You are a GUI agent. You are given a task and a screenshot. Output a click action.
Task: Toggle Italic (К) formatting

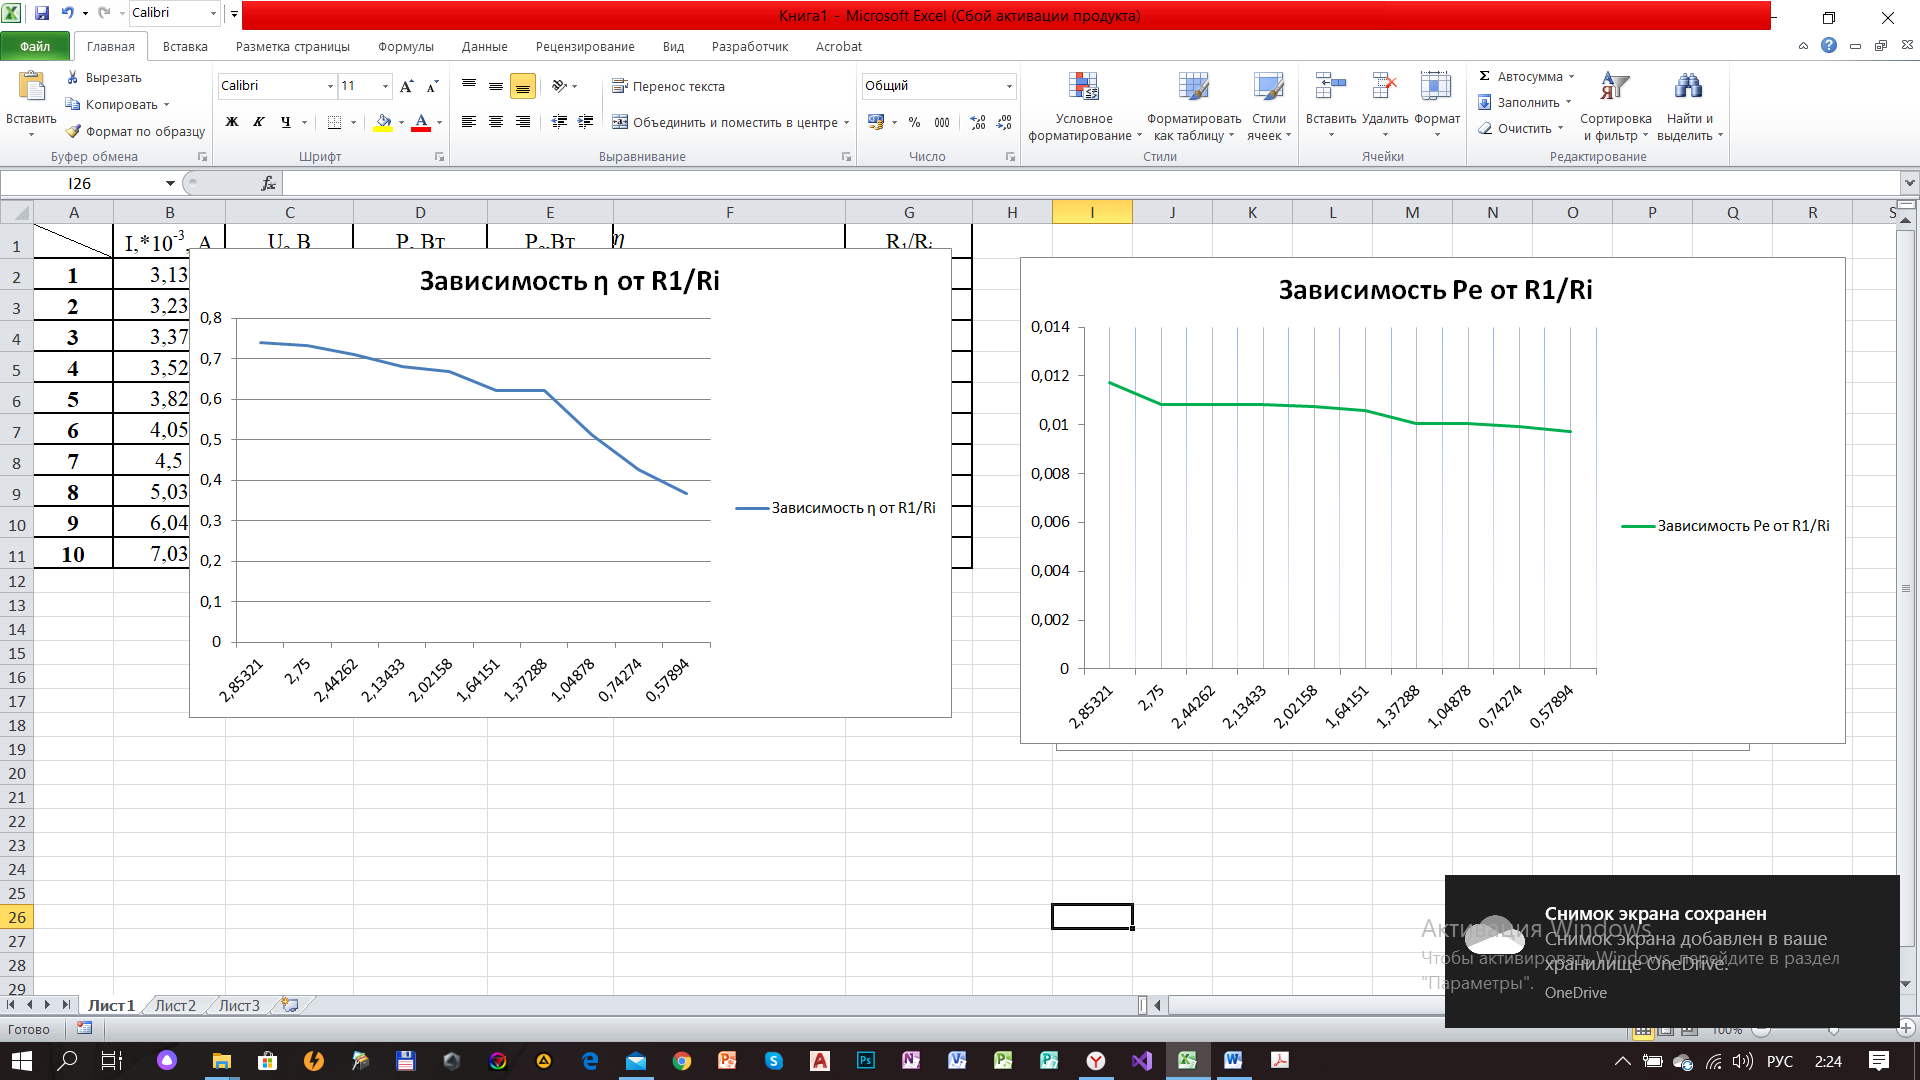pyautogui.click(x=259, y=122)
